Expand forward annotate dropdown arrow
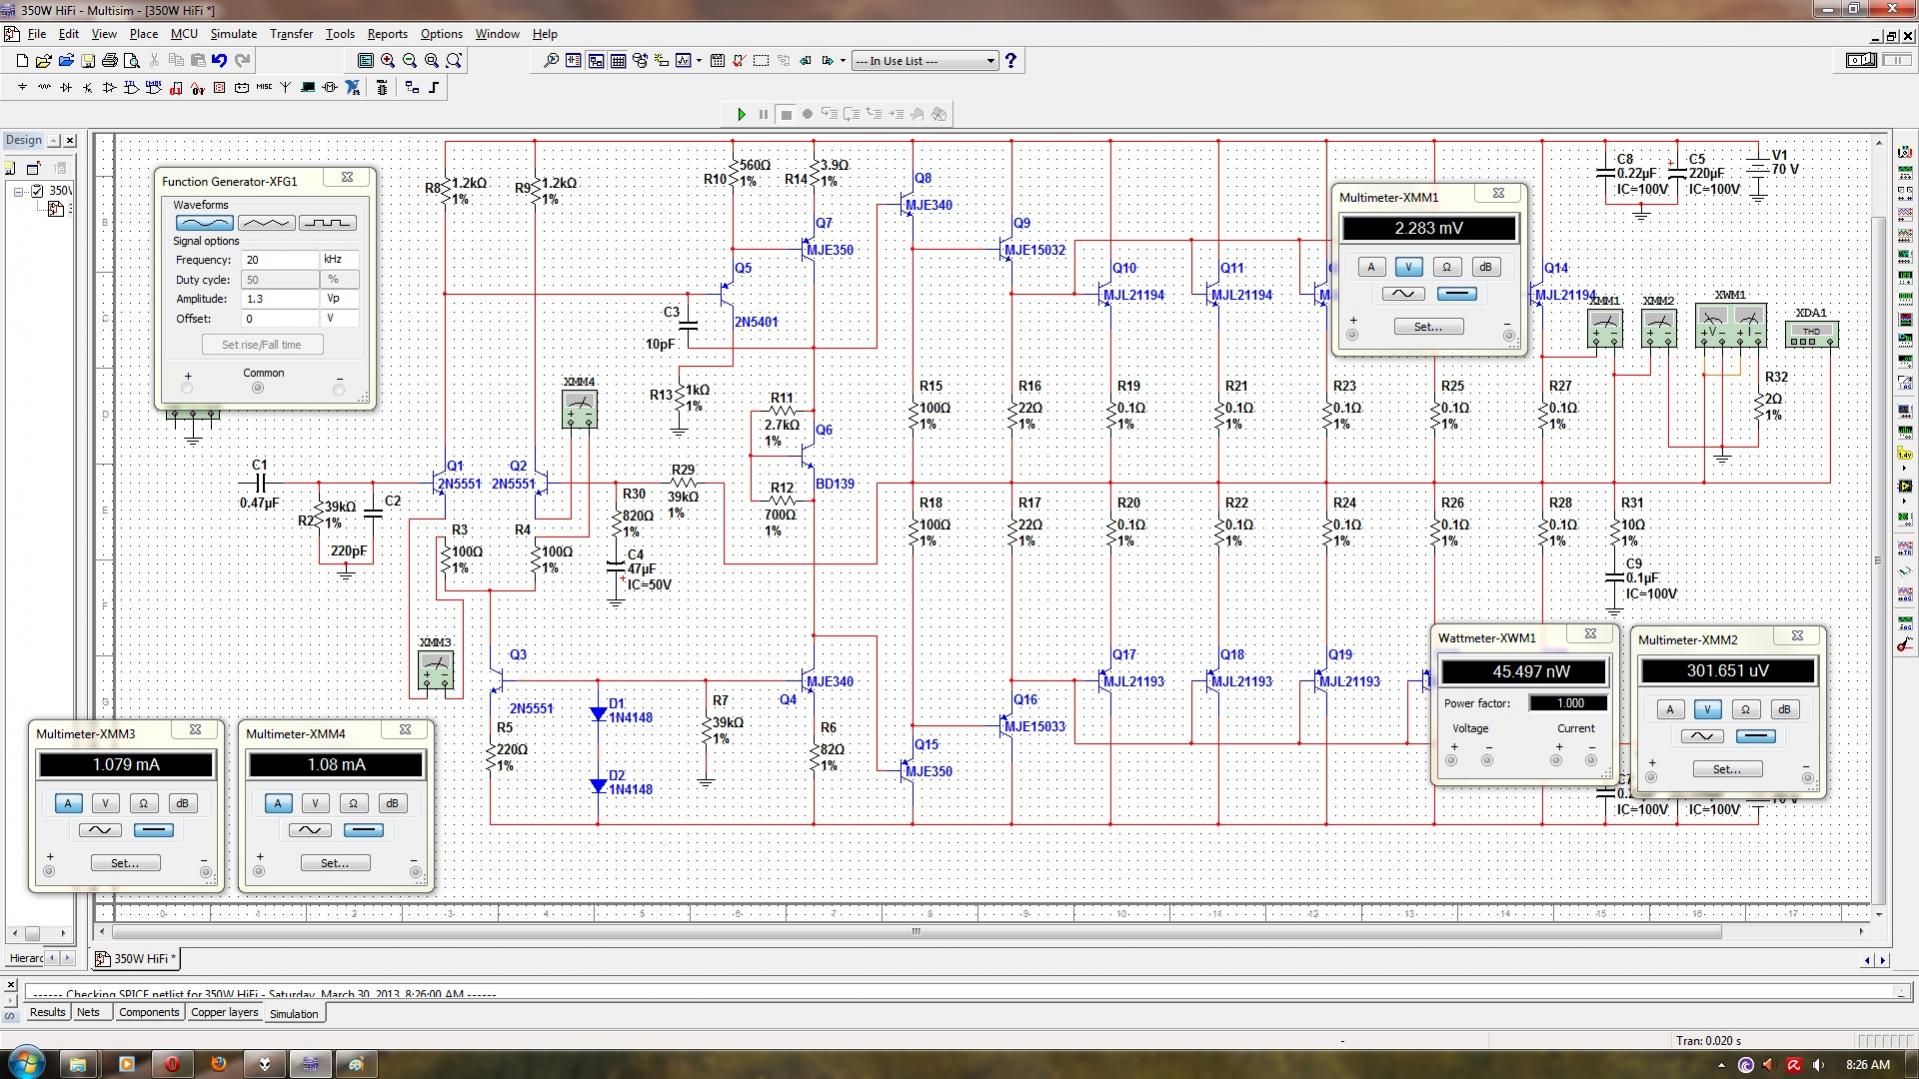Screen dimensions: 1919x1079 pos(843,61)
